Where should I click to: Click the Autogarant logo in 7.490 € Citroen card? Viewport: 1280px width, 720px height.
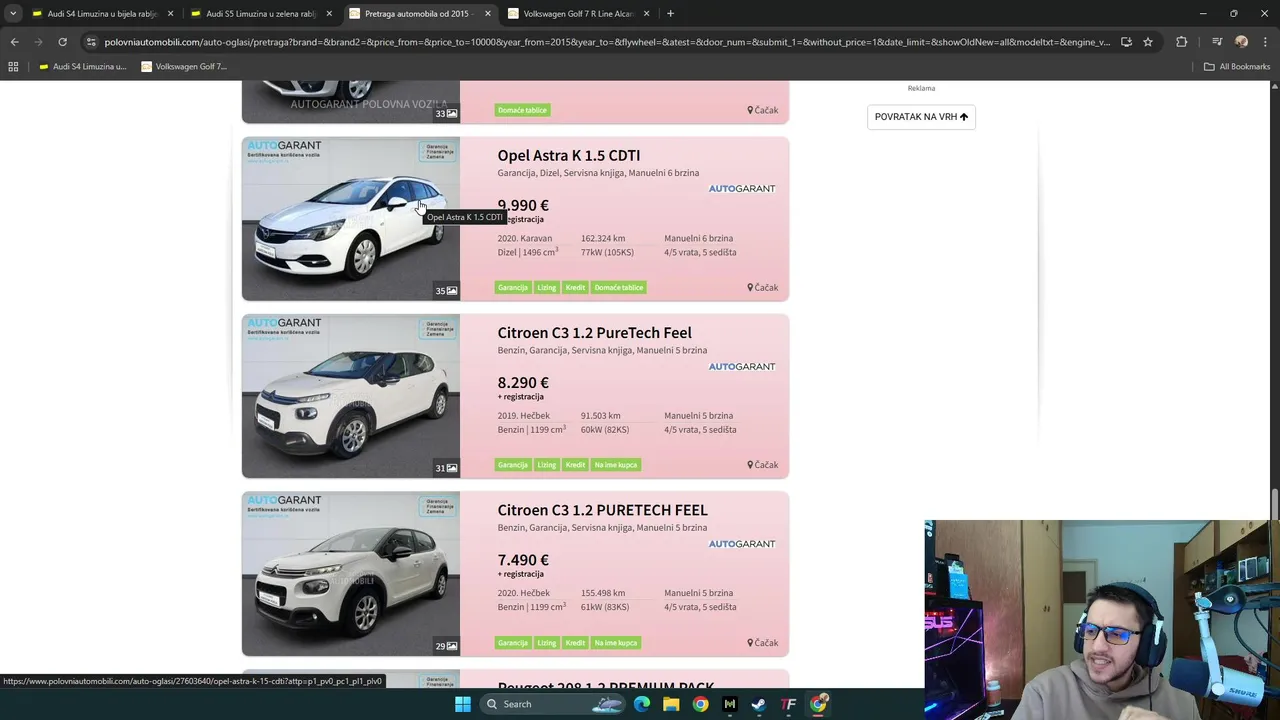[x=742, y=544]
